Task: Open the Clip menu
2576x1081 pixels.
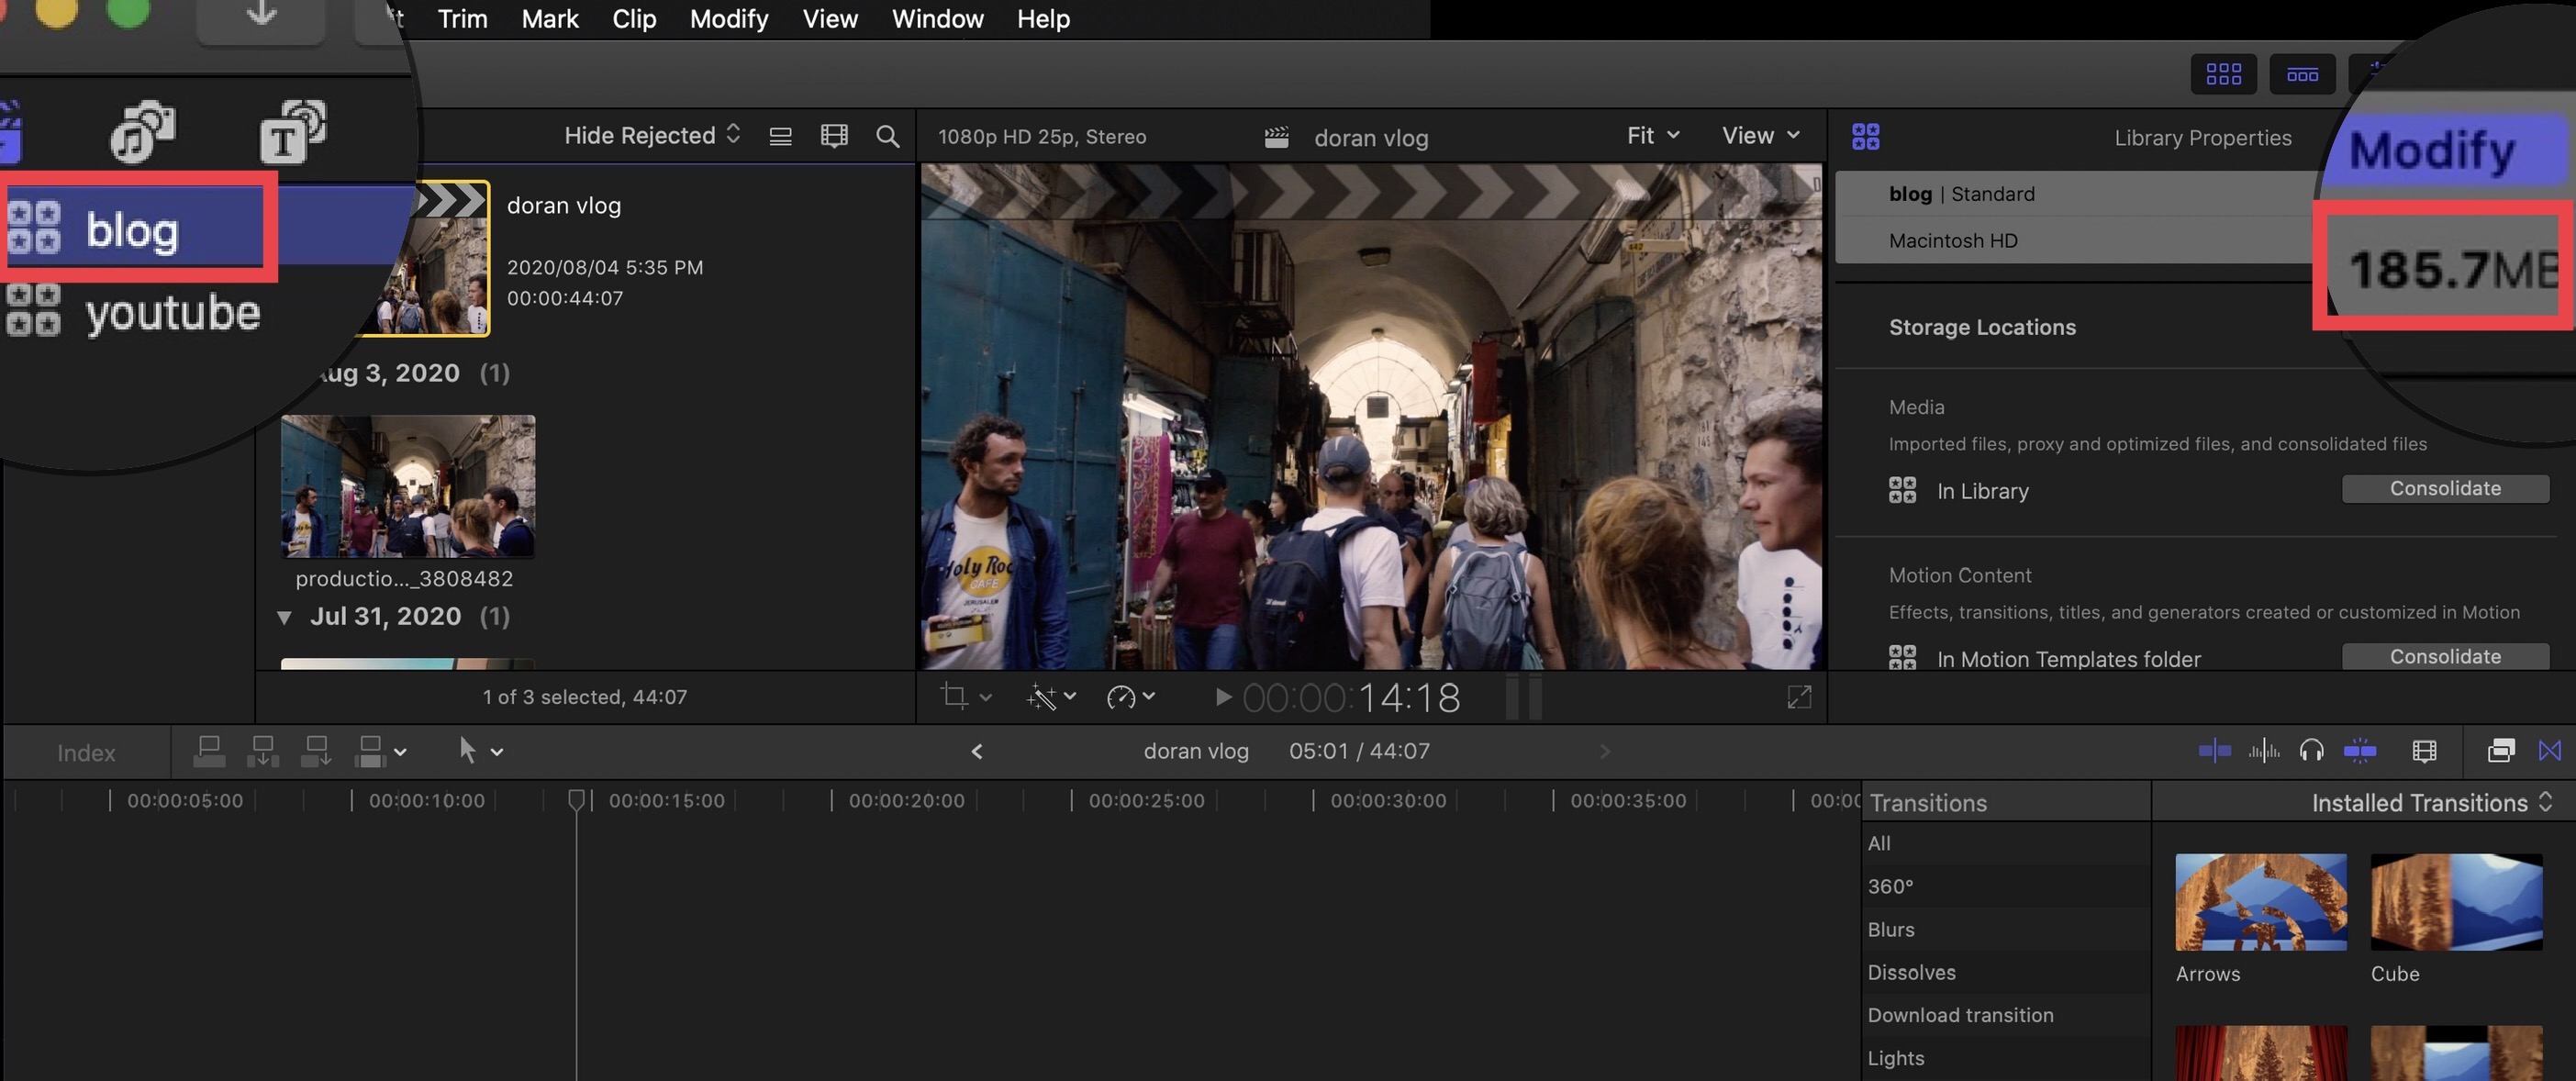Action: point(633,19)
